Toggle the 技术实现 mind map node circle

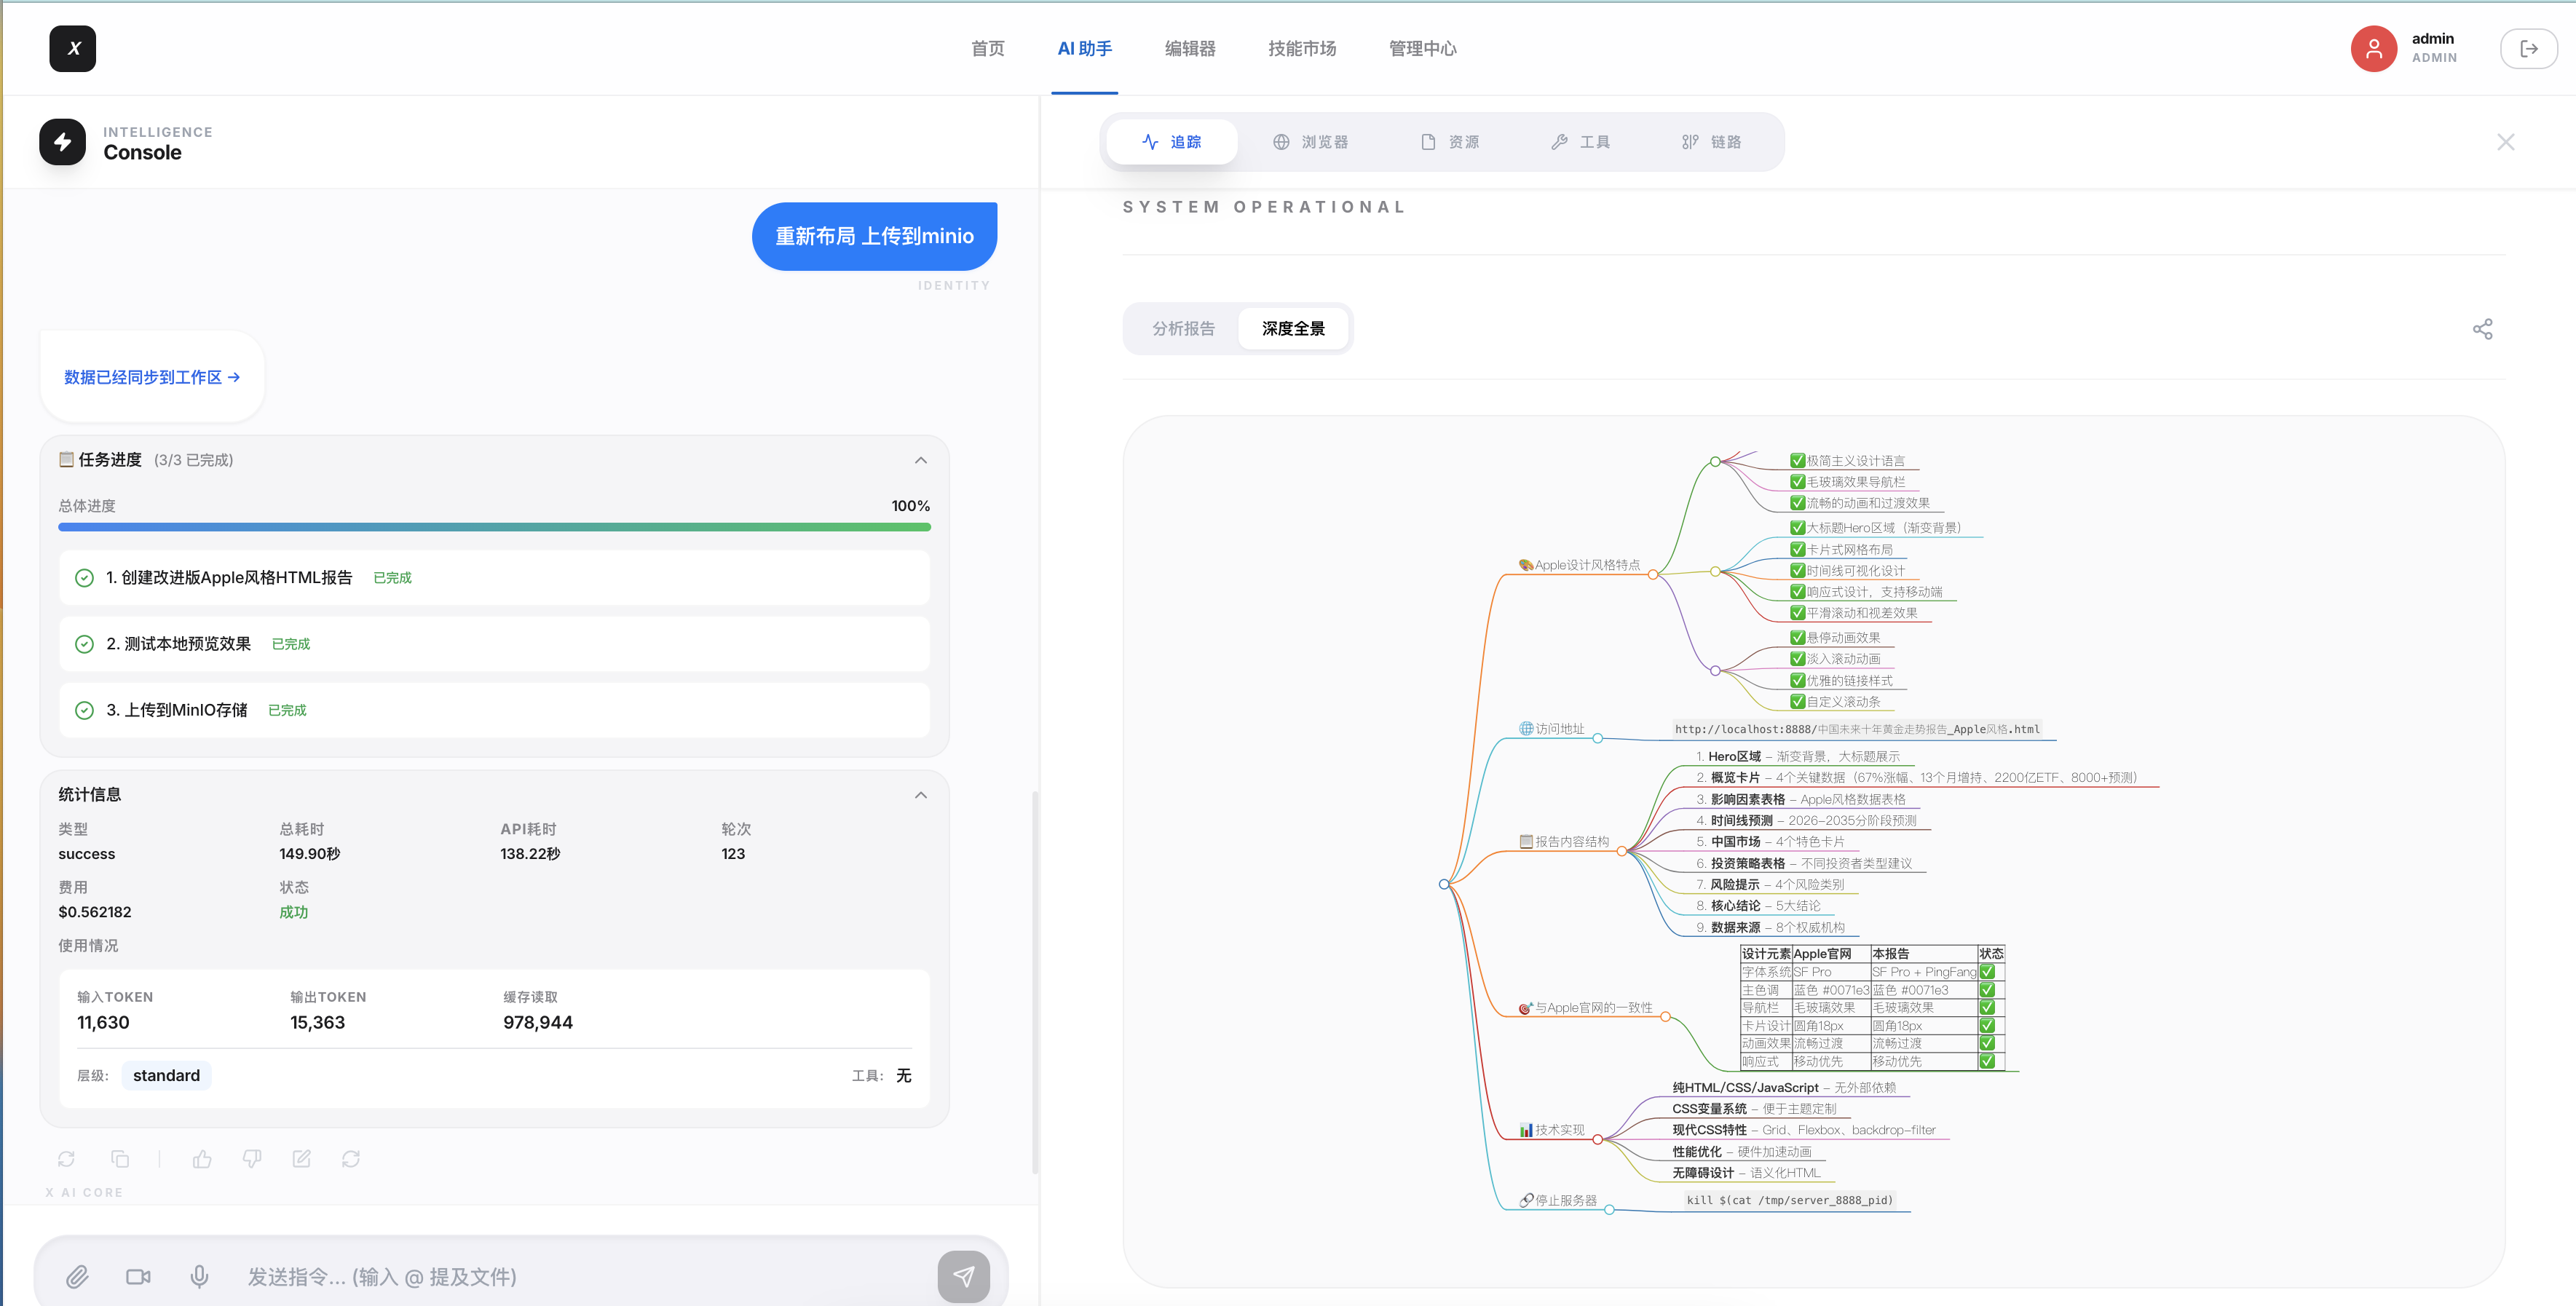click(x=1597, y=1139)
